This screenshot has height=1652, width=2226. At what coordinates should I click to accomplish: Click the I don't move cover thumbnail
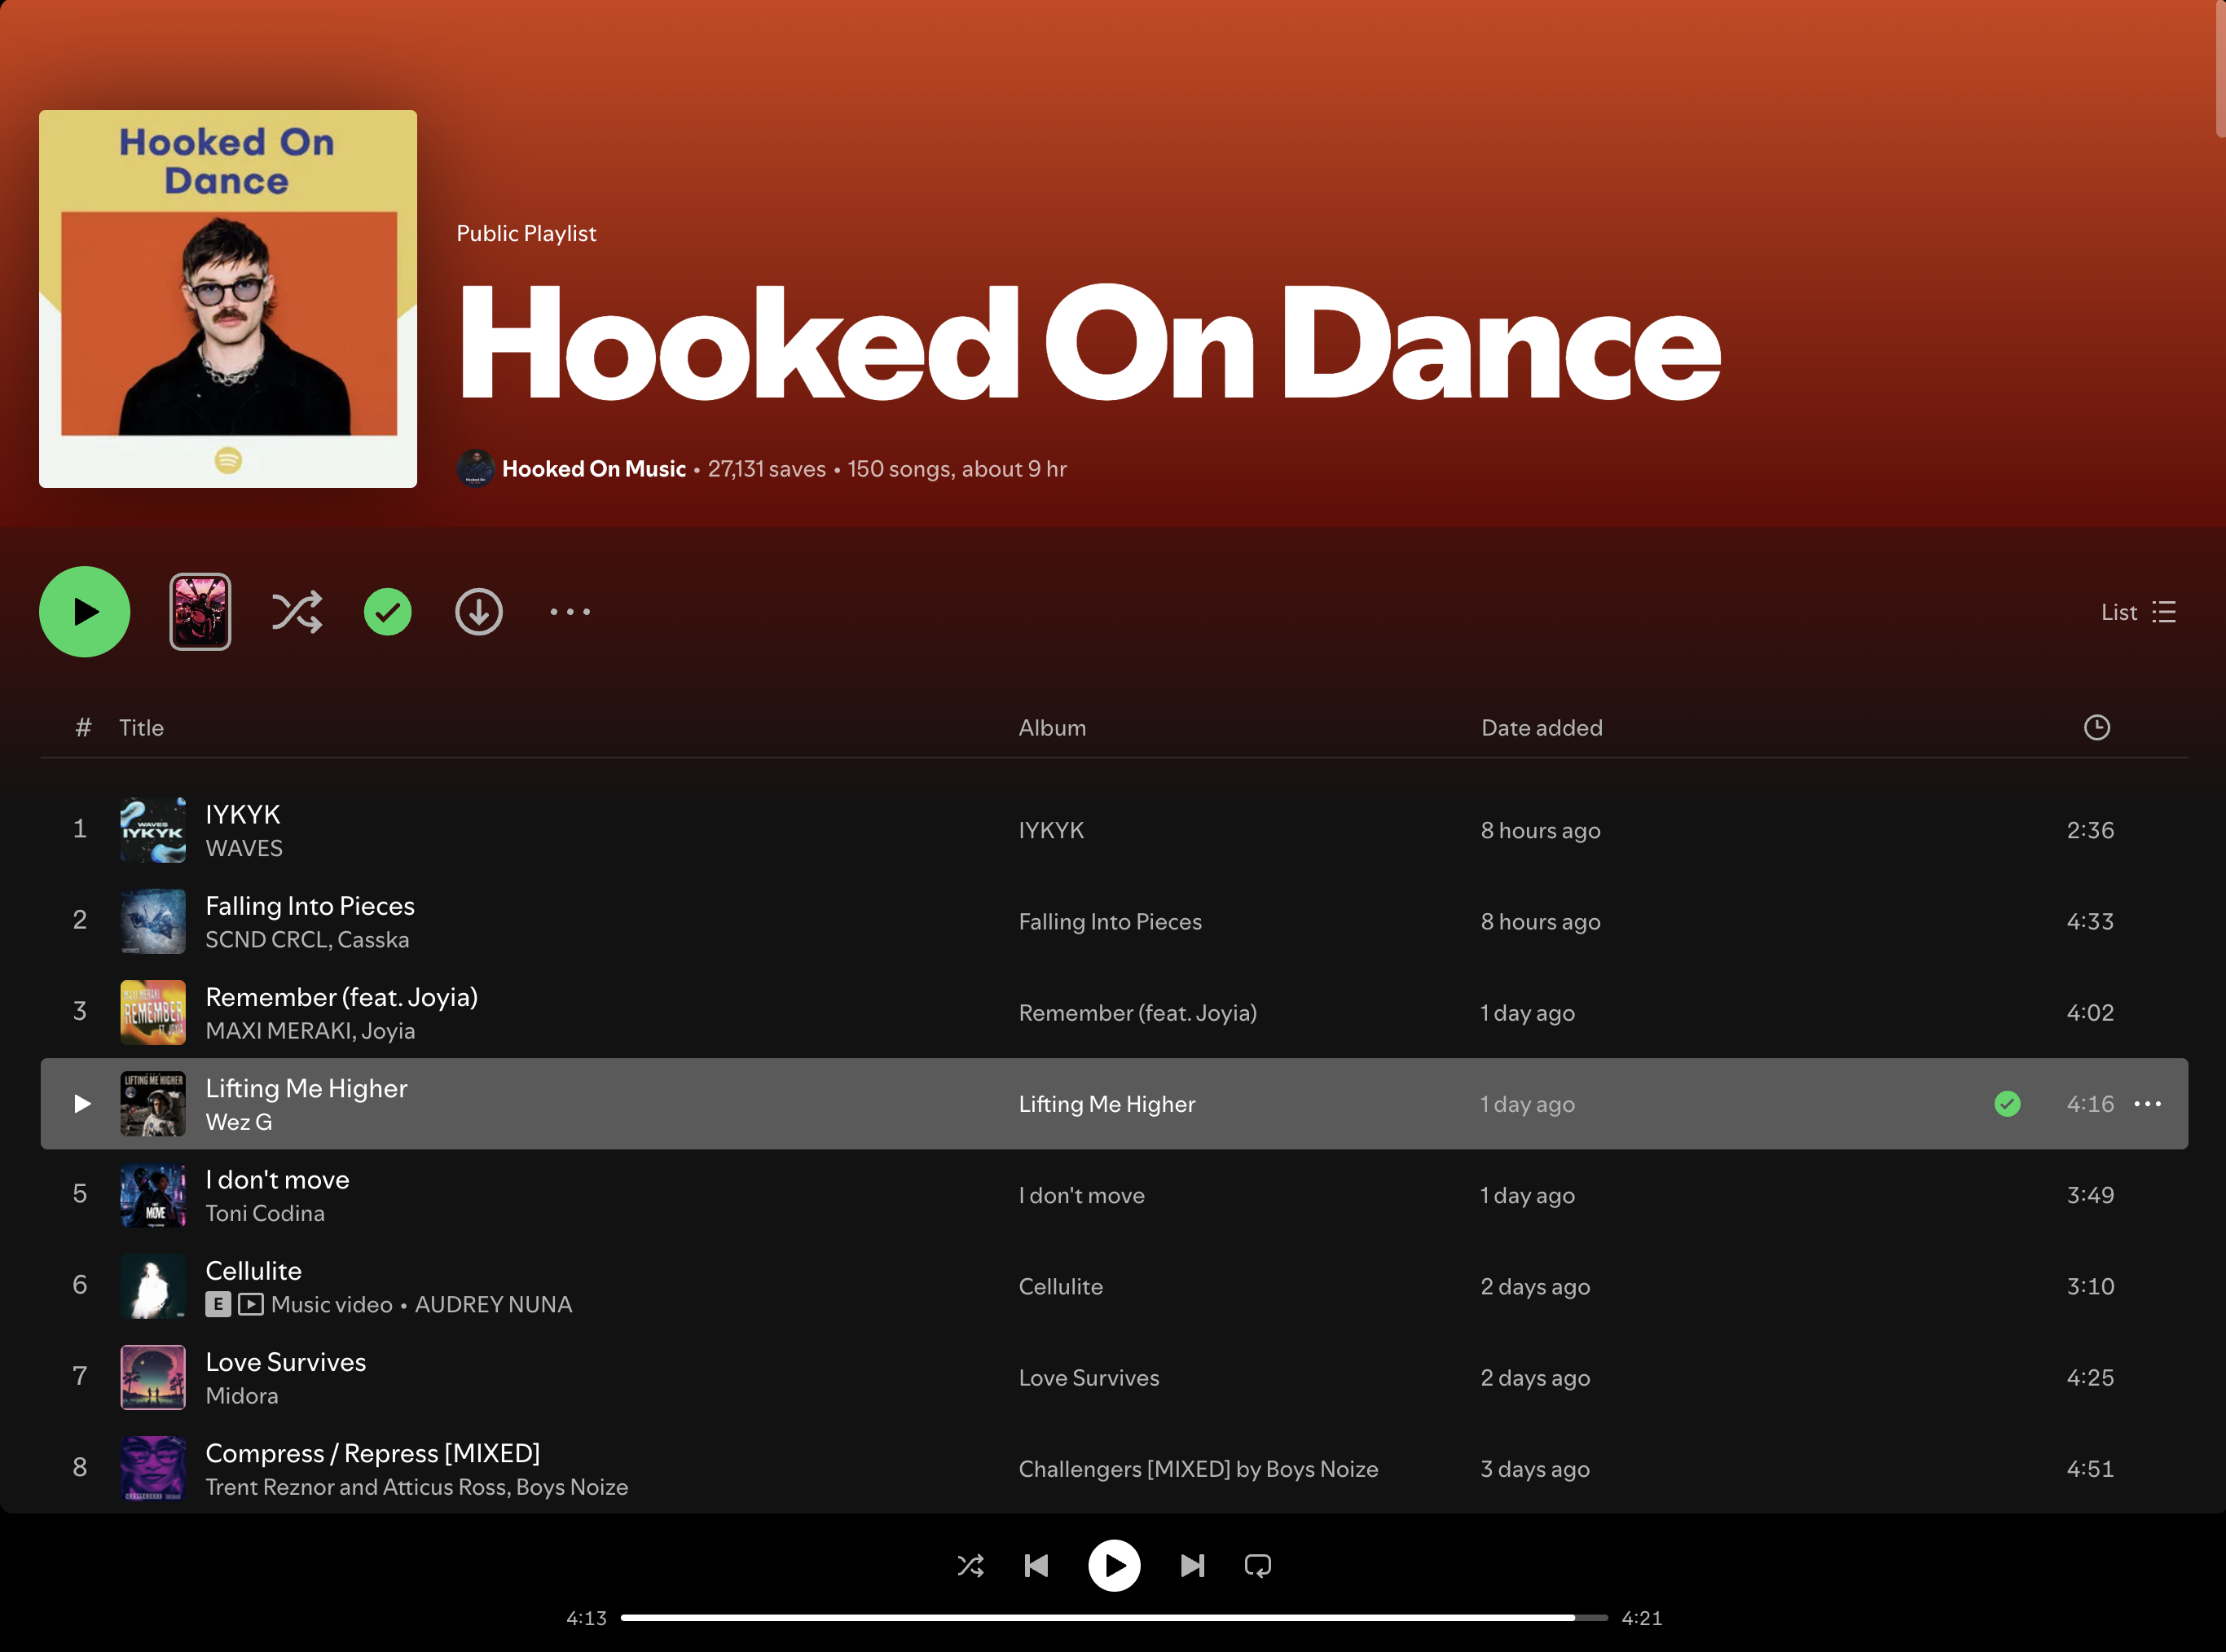pyautogui.click(x=153, y=1195)
